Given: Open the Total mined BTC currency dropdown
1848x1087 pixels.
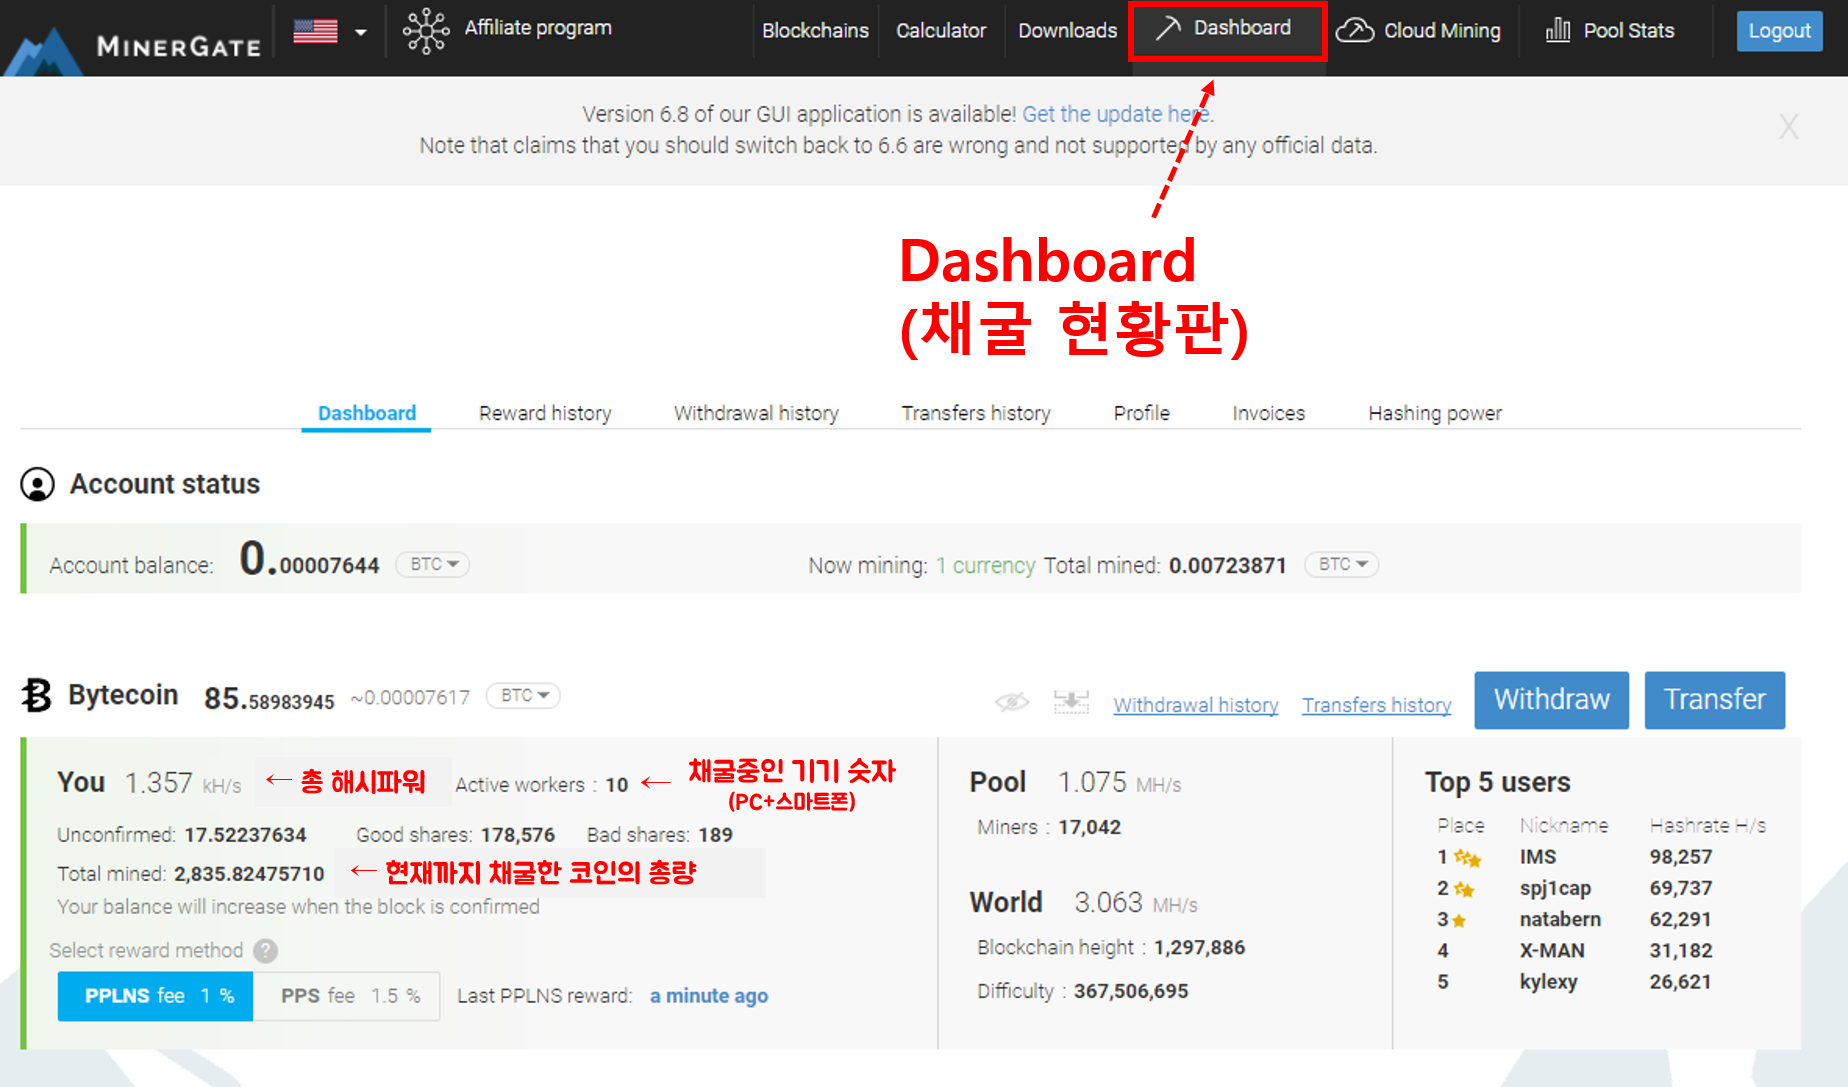Looking at the screenshot, I should coord(1342,564).
